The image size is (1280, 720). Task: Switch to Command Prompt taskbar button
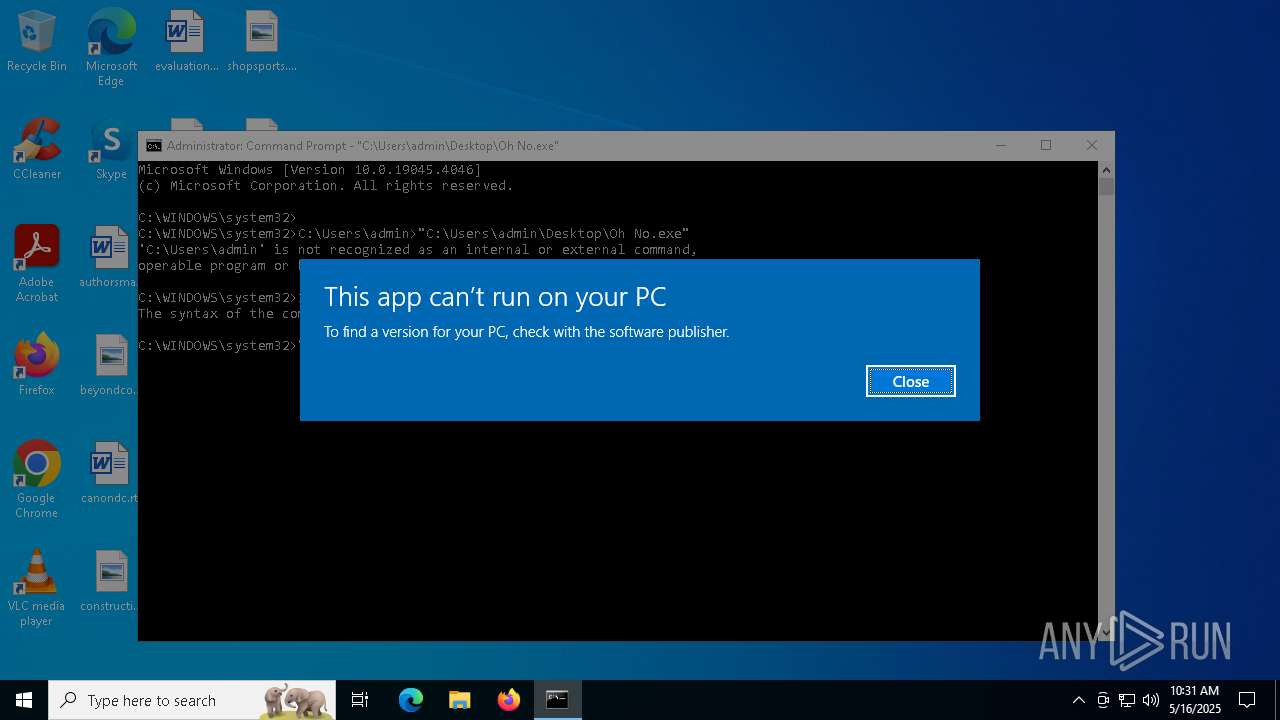557,700
